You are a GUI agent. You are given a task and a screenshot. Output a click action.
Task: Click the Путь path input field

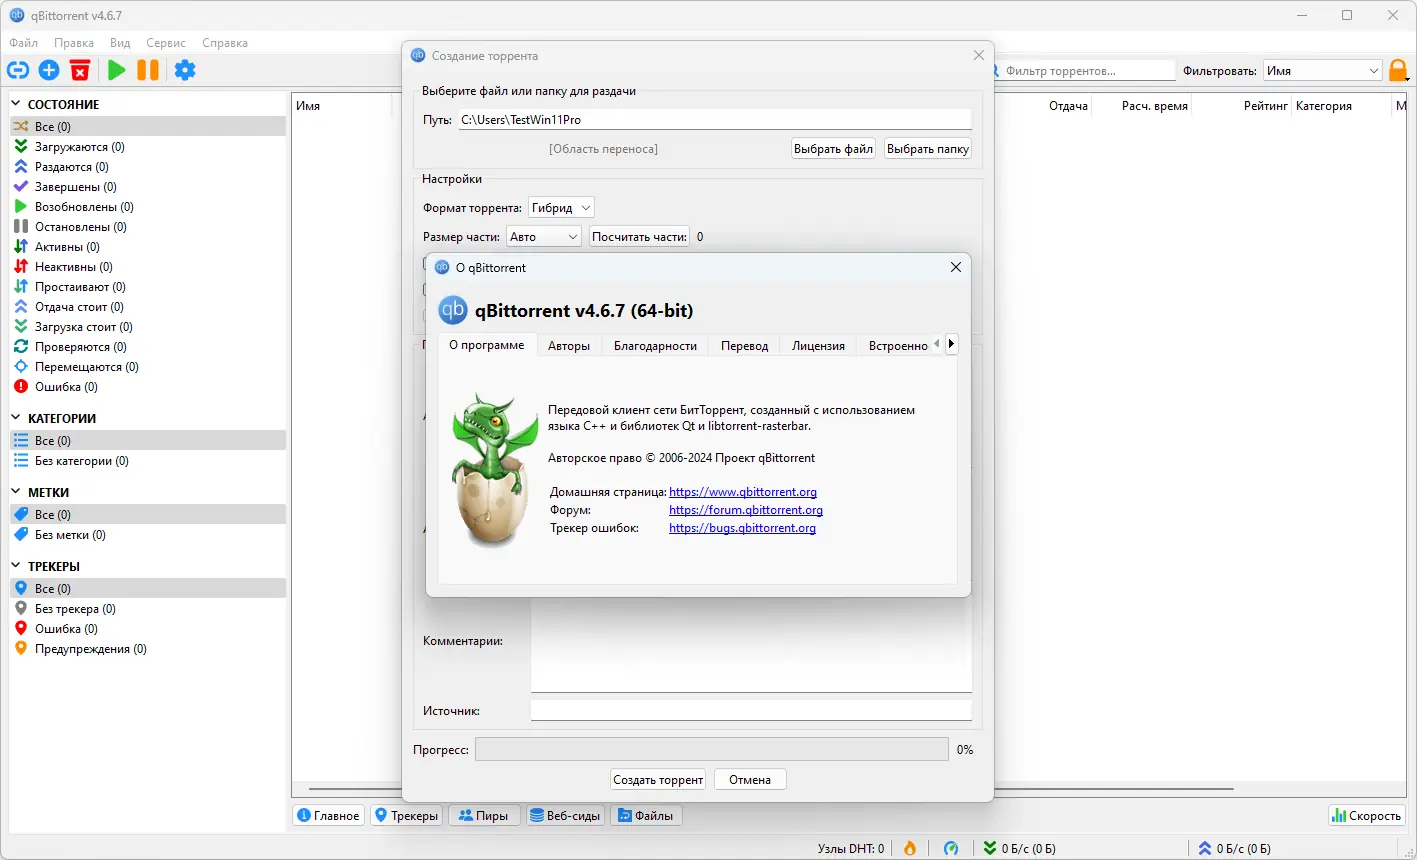(715, 120)
